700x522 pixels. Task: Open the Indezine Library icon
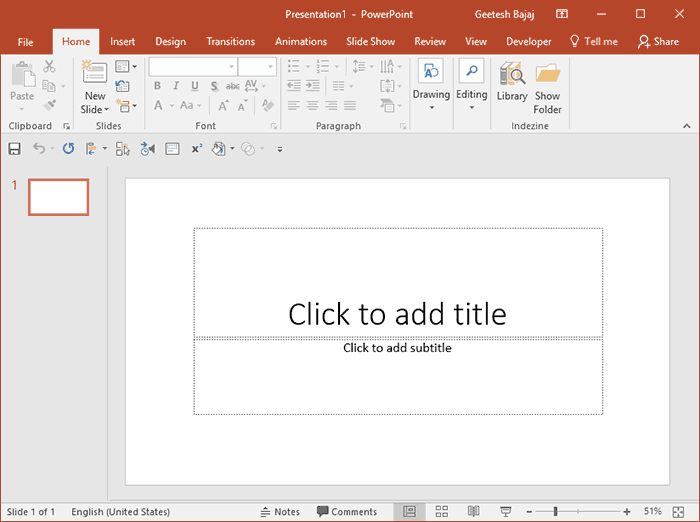click(512, 74)
